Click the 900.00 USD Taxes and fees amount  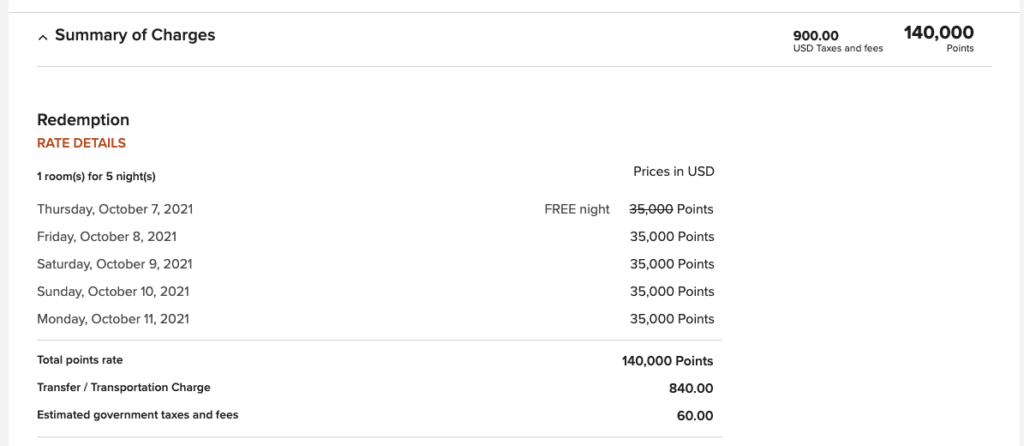(838, 40)
